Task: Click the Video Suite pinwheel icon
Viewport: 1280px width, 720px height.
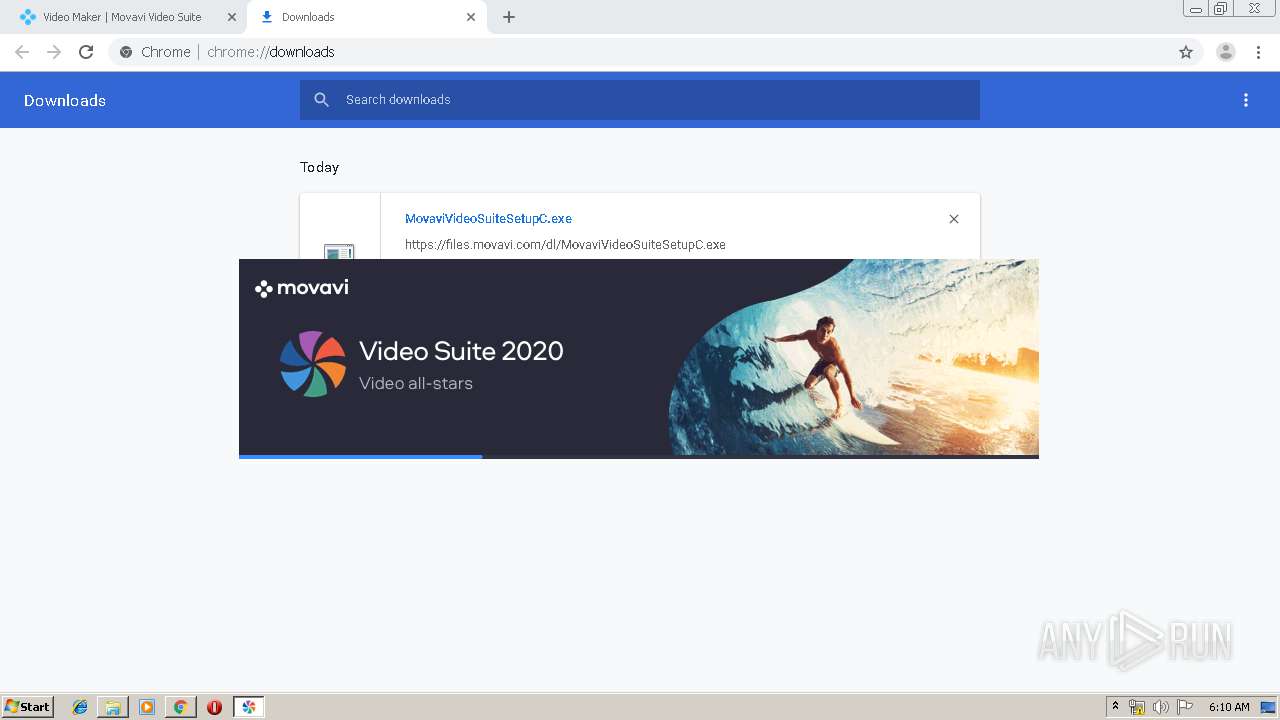Action: coord(313,364)
